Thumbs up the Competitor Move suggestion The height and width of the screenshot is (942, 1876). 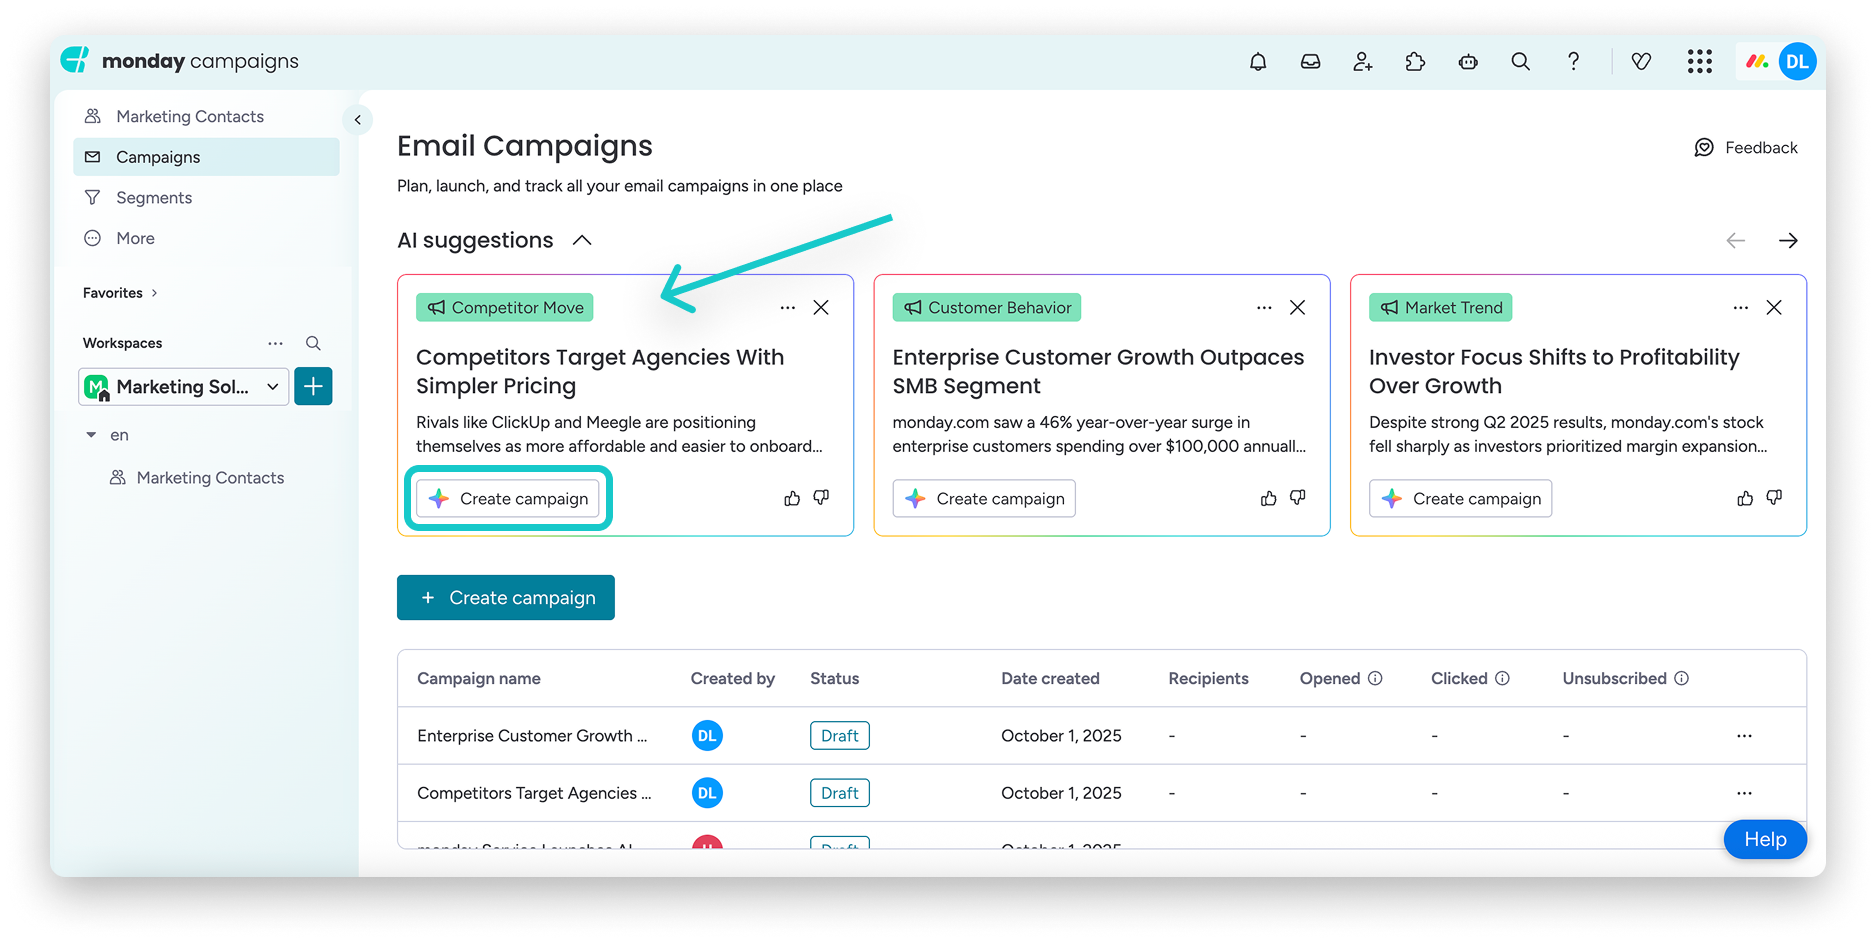coord(792,498)
